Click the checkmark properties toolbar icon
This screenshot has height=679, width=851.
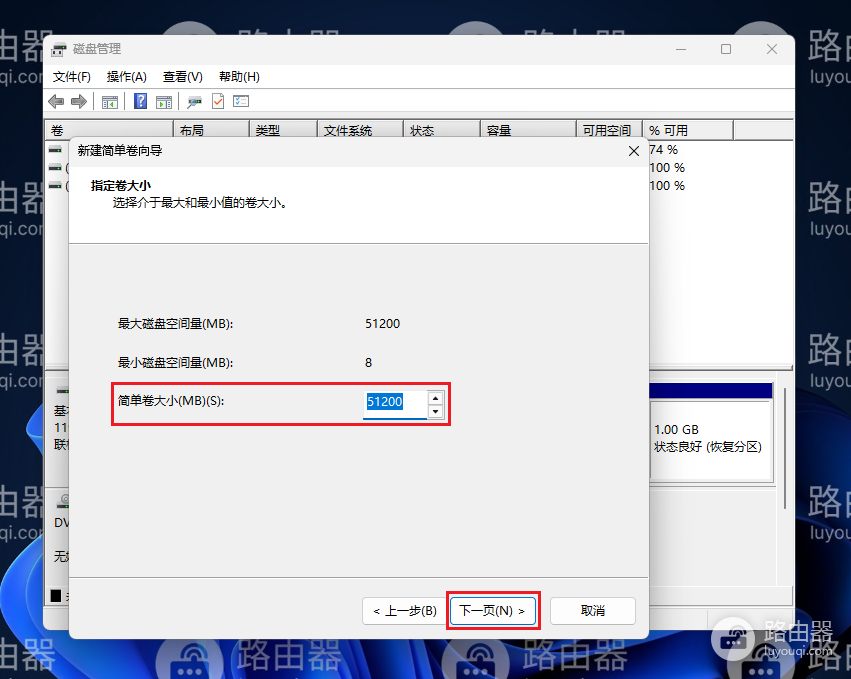click(218, 101)
